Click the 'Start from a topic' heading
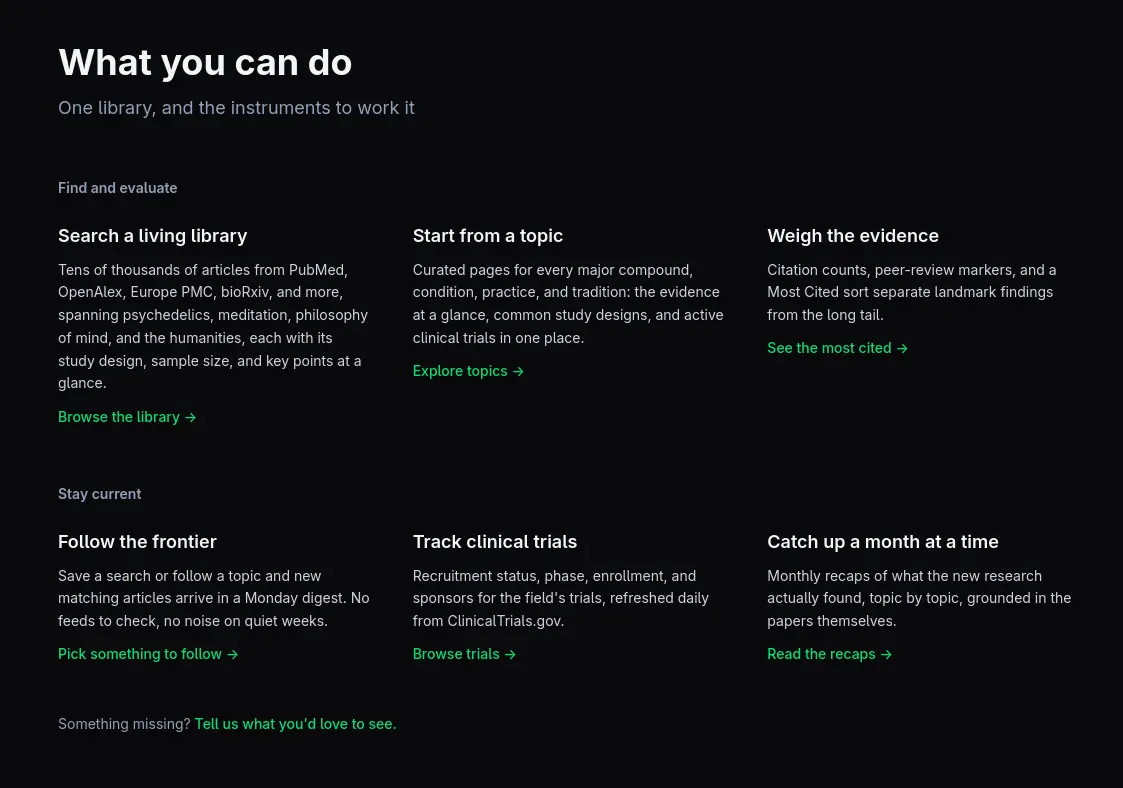 click(488, 236)
